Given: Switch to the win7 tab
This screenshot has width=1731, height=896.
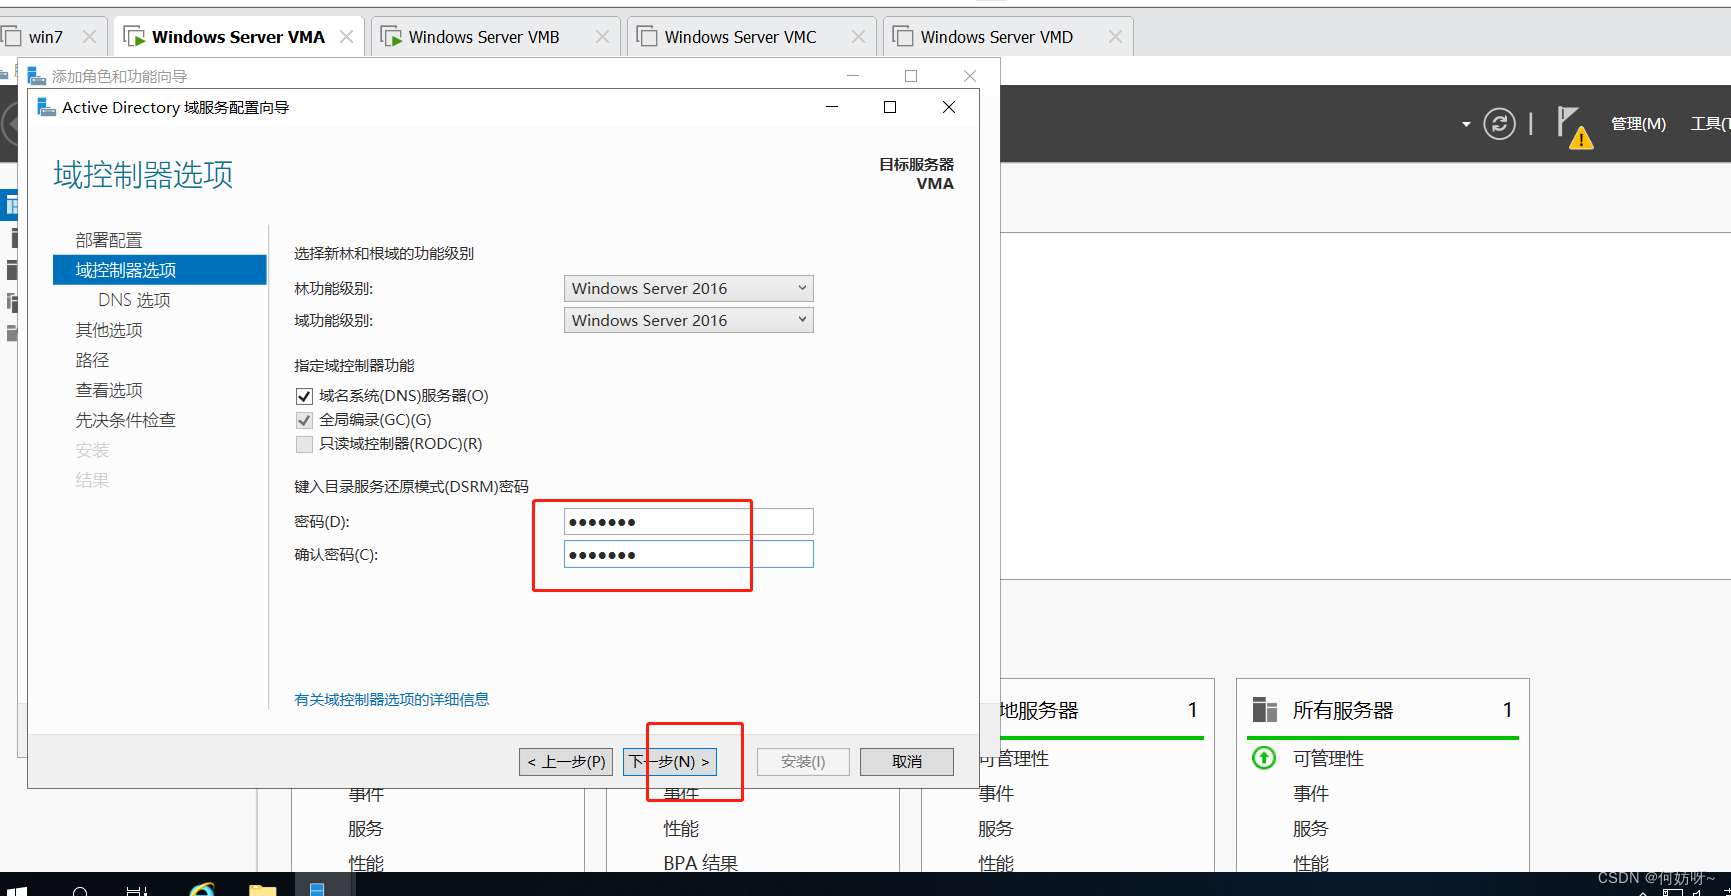Looking at the screenshot, I should click(x=45, y=37).
